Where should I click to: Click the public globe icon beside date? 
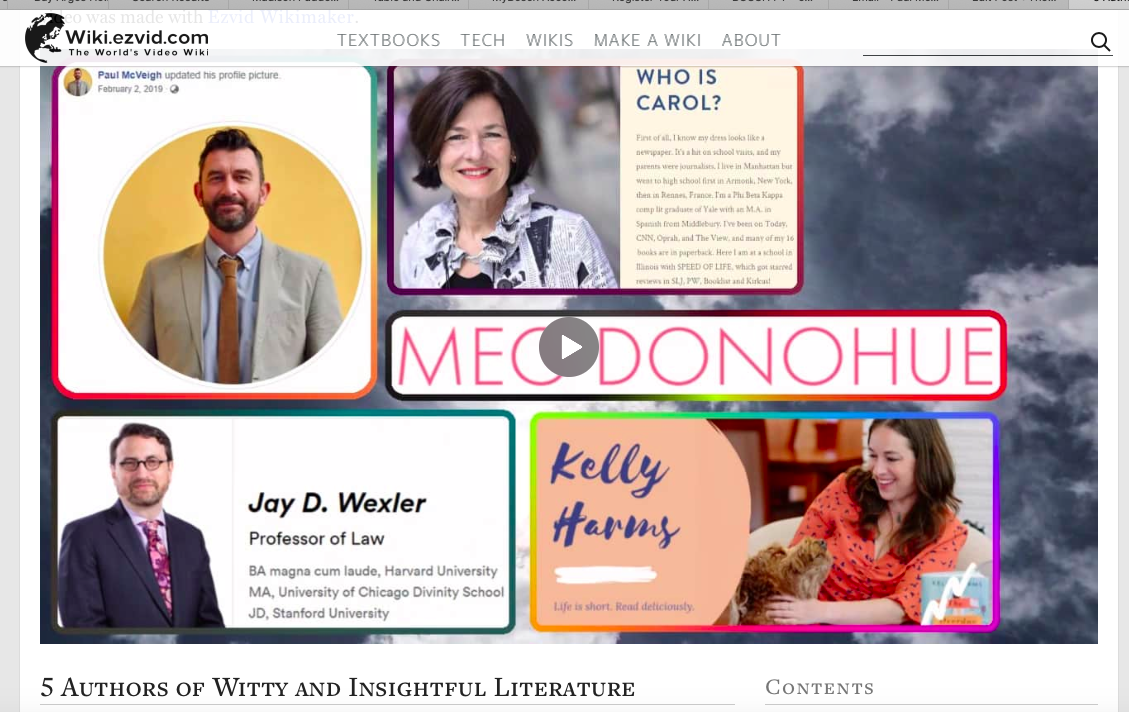[174, 89]
